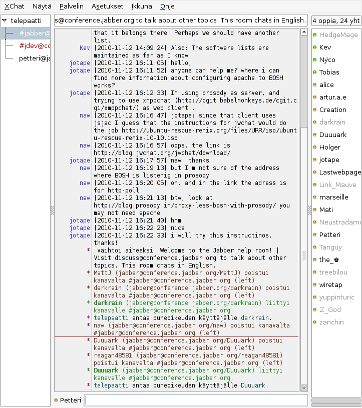
Task: Click the status dot beside the Petteri input nick
Action: coord(56,400)
